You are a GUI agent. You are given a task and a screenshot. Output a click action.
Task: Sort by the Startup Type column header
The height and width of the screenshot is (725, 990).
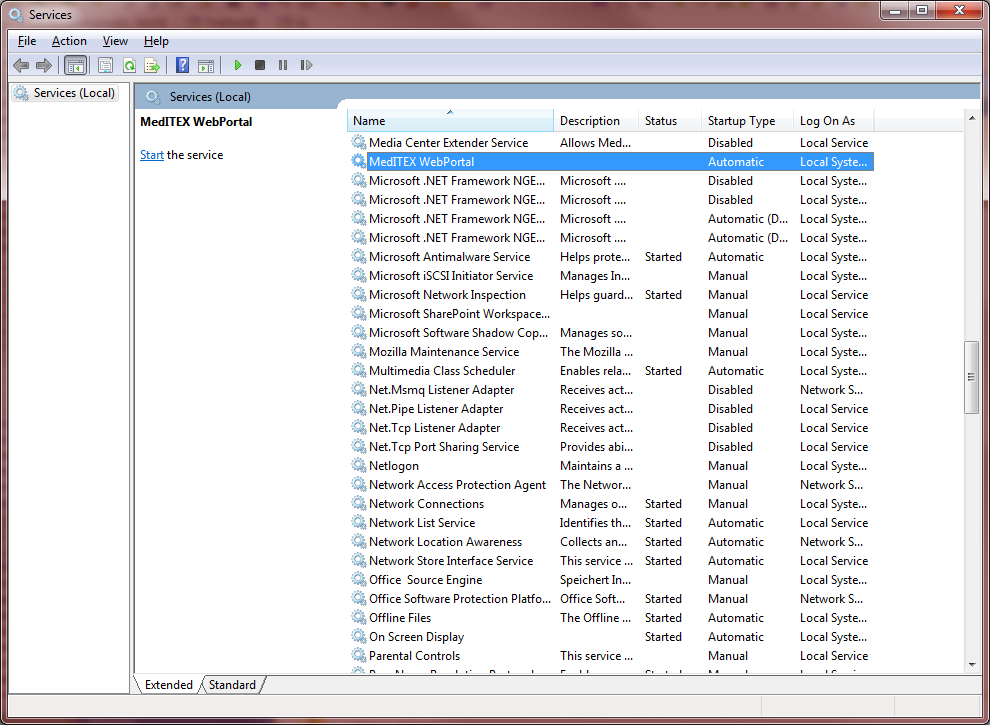[748, 121]
